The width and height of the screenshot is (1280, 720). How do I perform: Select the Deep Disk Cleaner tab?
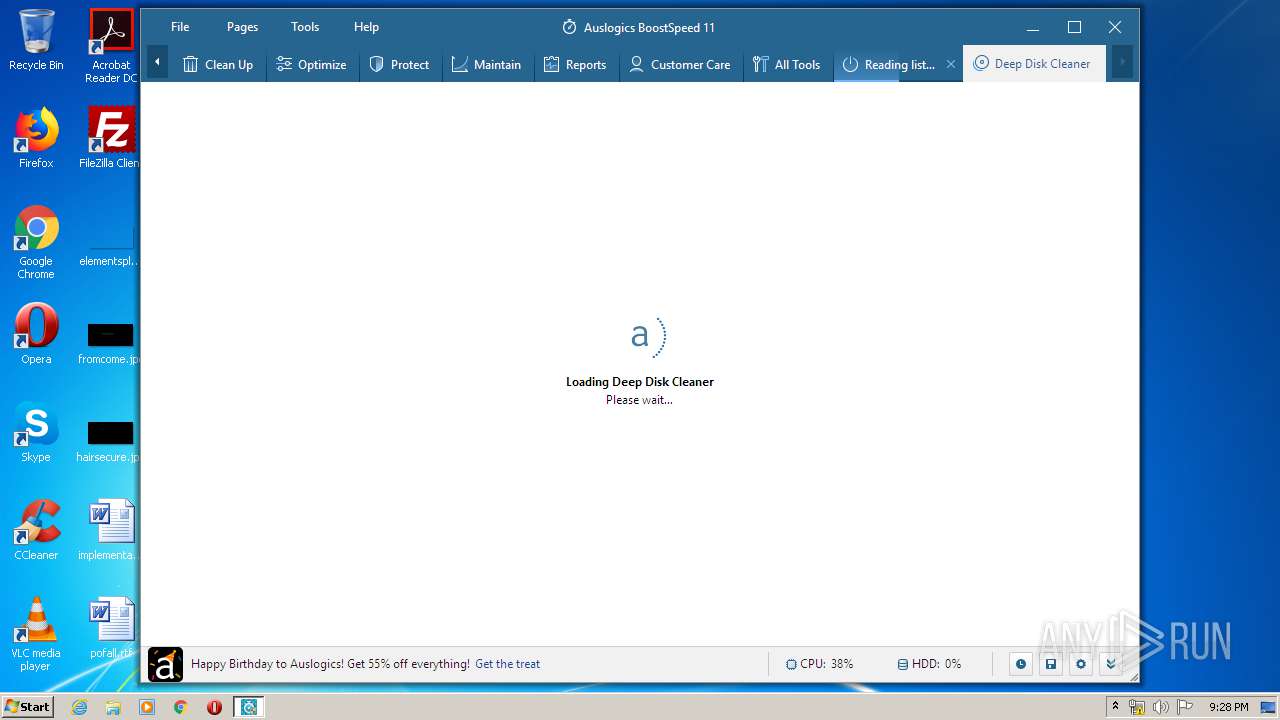(1034, 64)
